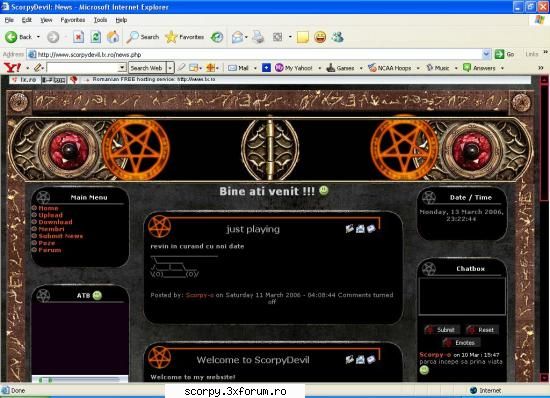Click the Print icon
Screen dimensions: 550x398
[258, 37]
